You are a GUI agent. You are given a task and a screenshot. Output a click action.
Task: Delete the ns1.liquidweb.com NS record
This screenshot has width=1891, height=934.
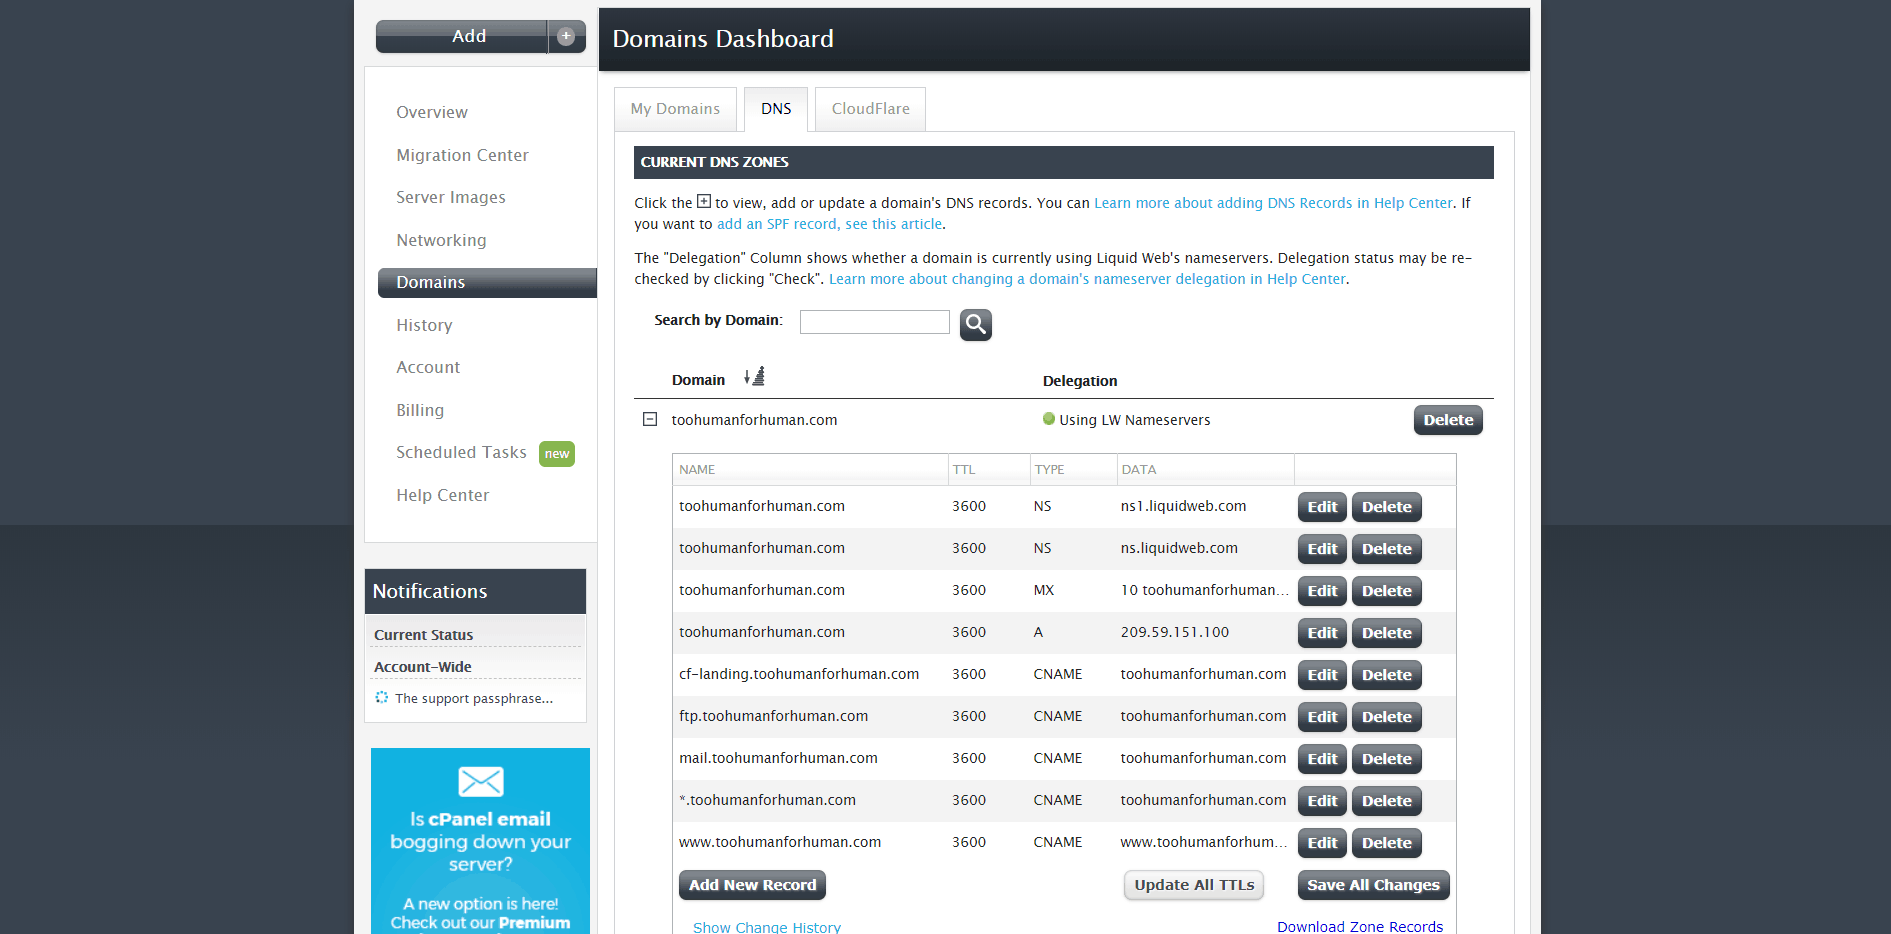(x=1386, y=507)
